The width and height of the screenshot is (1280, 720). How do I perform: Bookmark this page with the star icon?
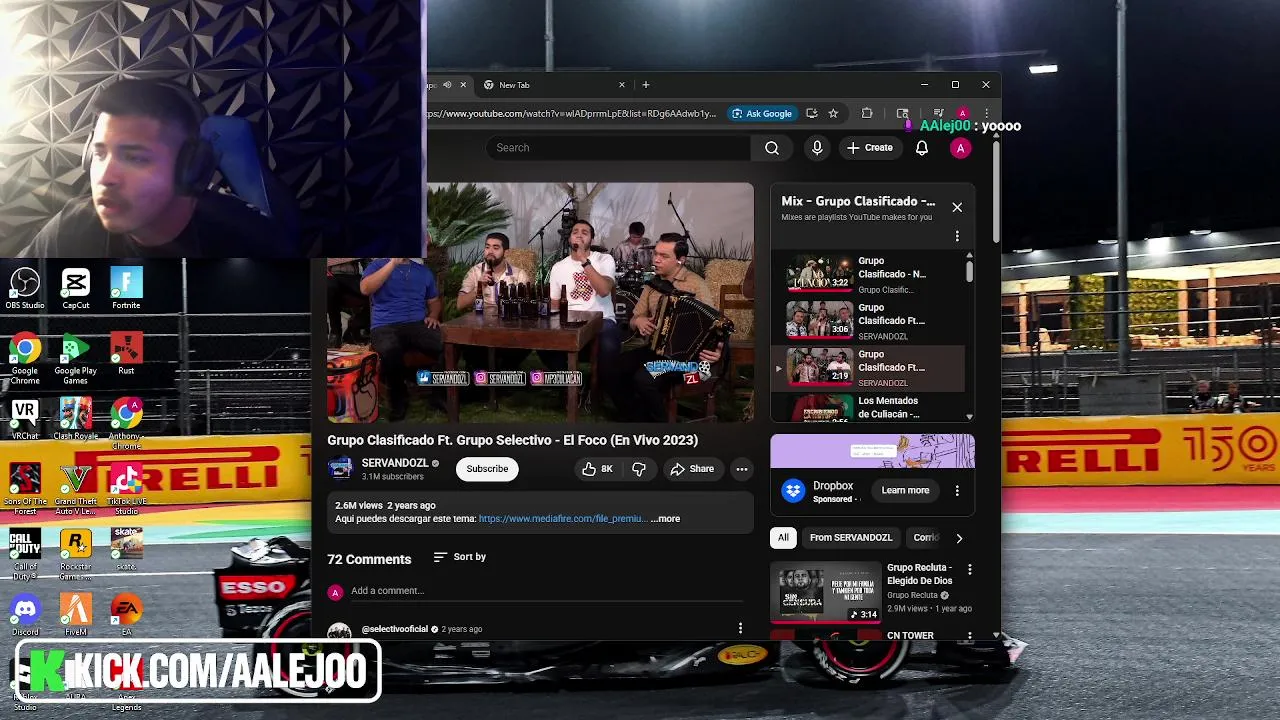pyautogui.click(x=833, y=113)
